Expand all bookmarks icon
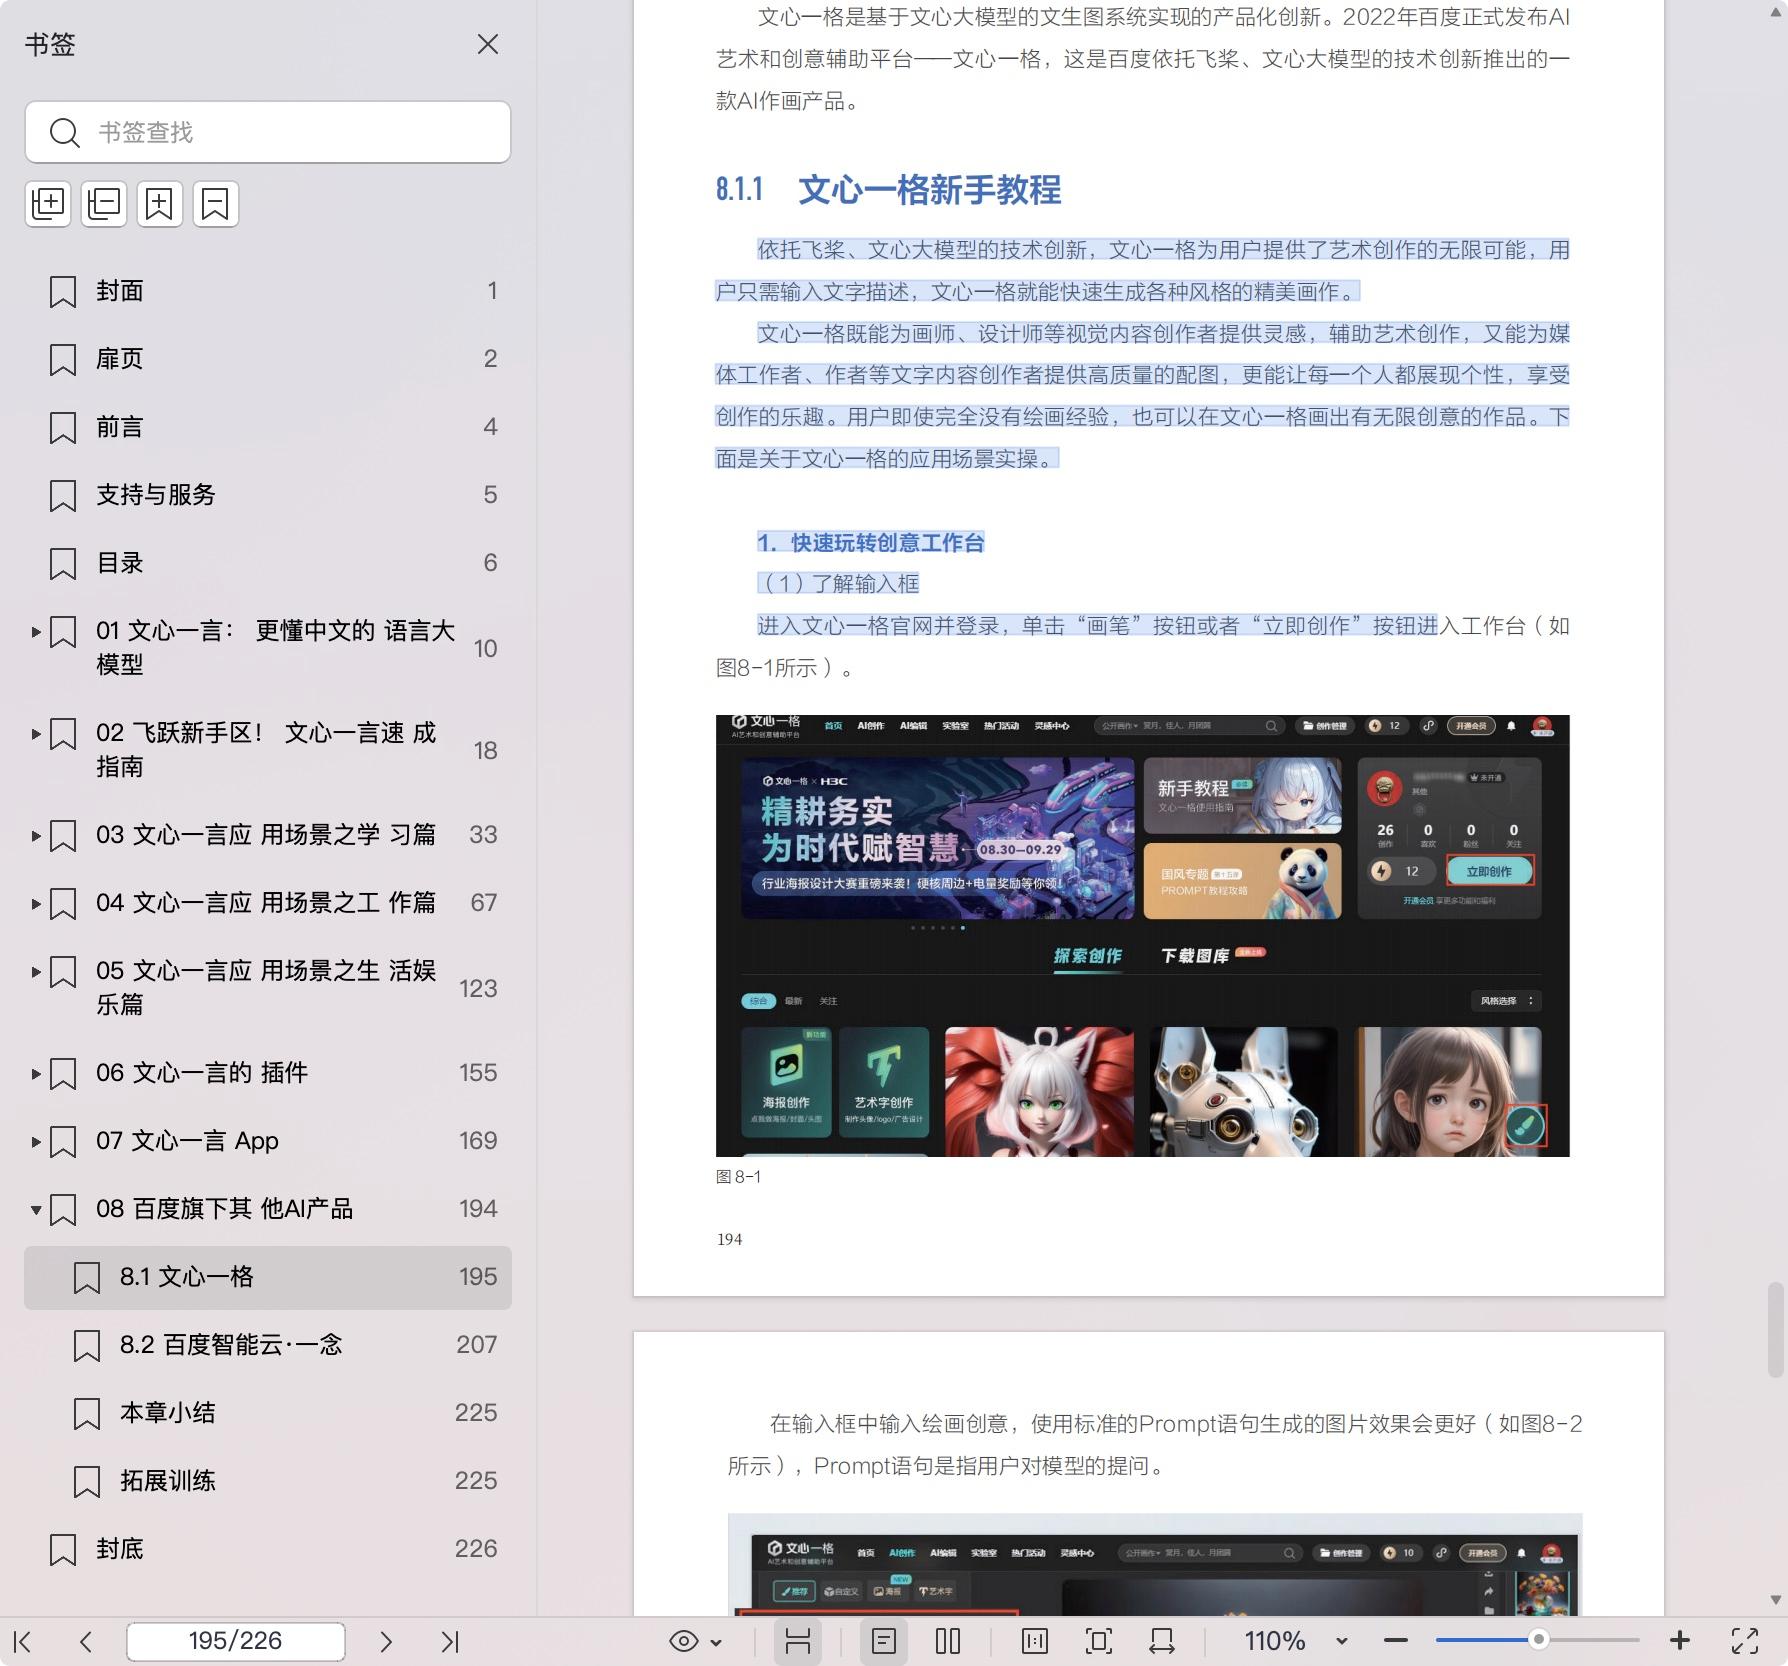 point(48,204)
